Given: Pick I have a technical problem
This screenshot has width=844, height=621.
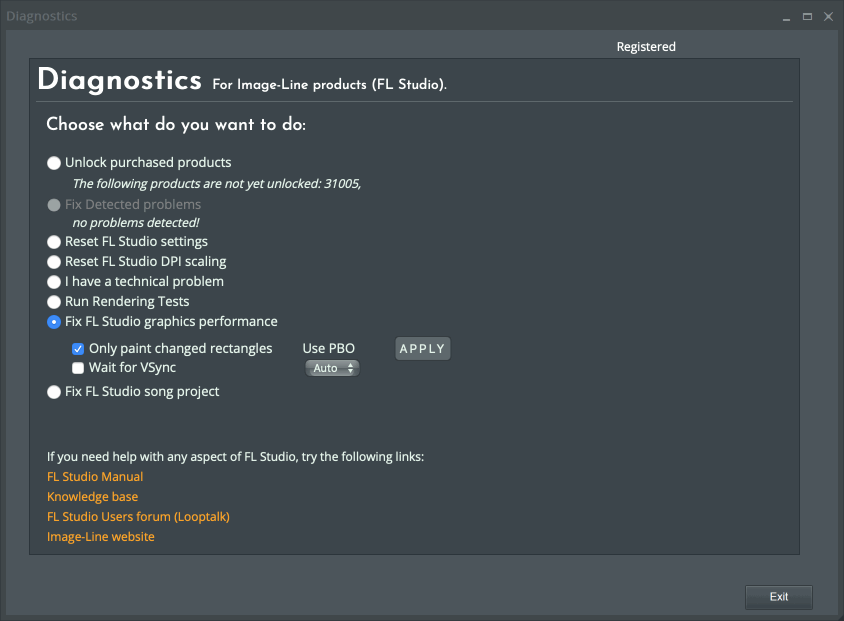Looking at the screenshot, I should coord(54,282).
